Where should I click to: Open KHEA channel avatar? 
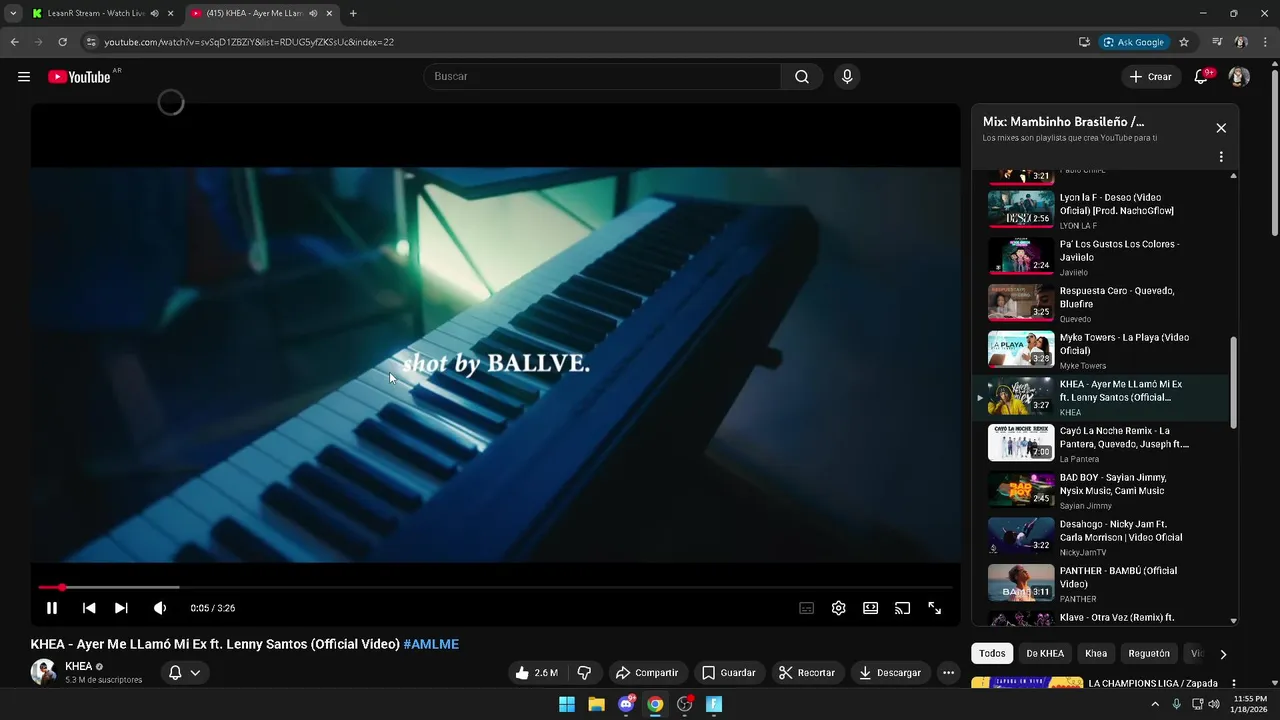point(43,672)
